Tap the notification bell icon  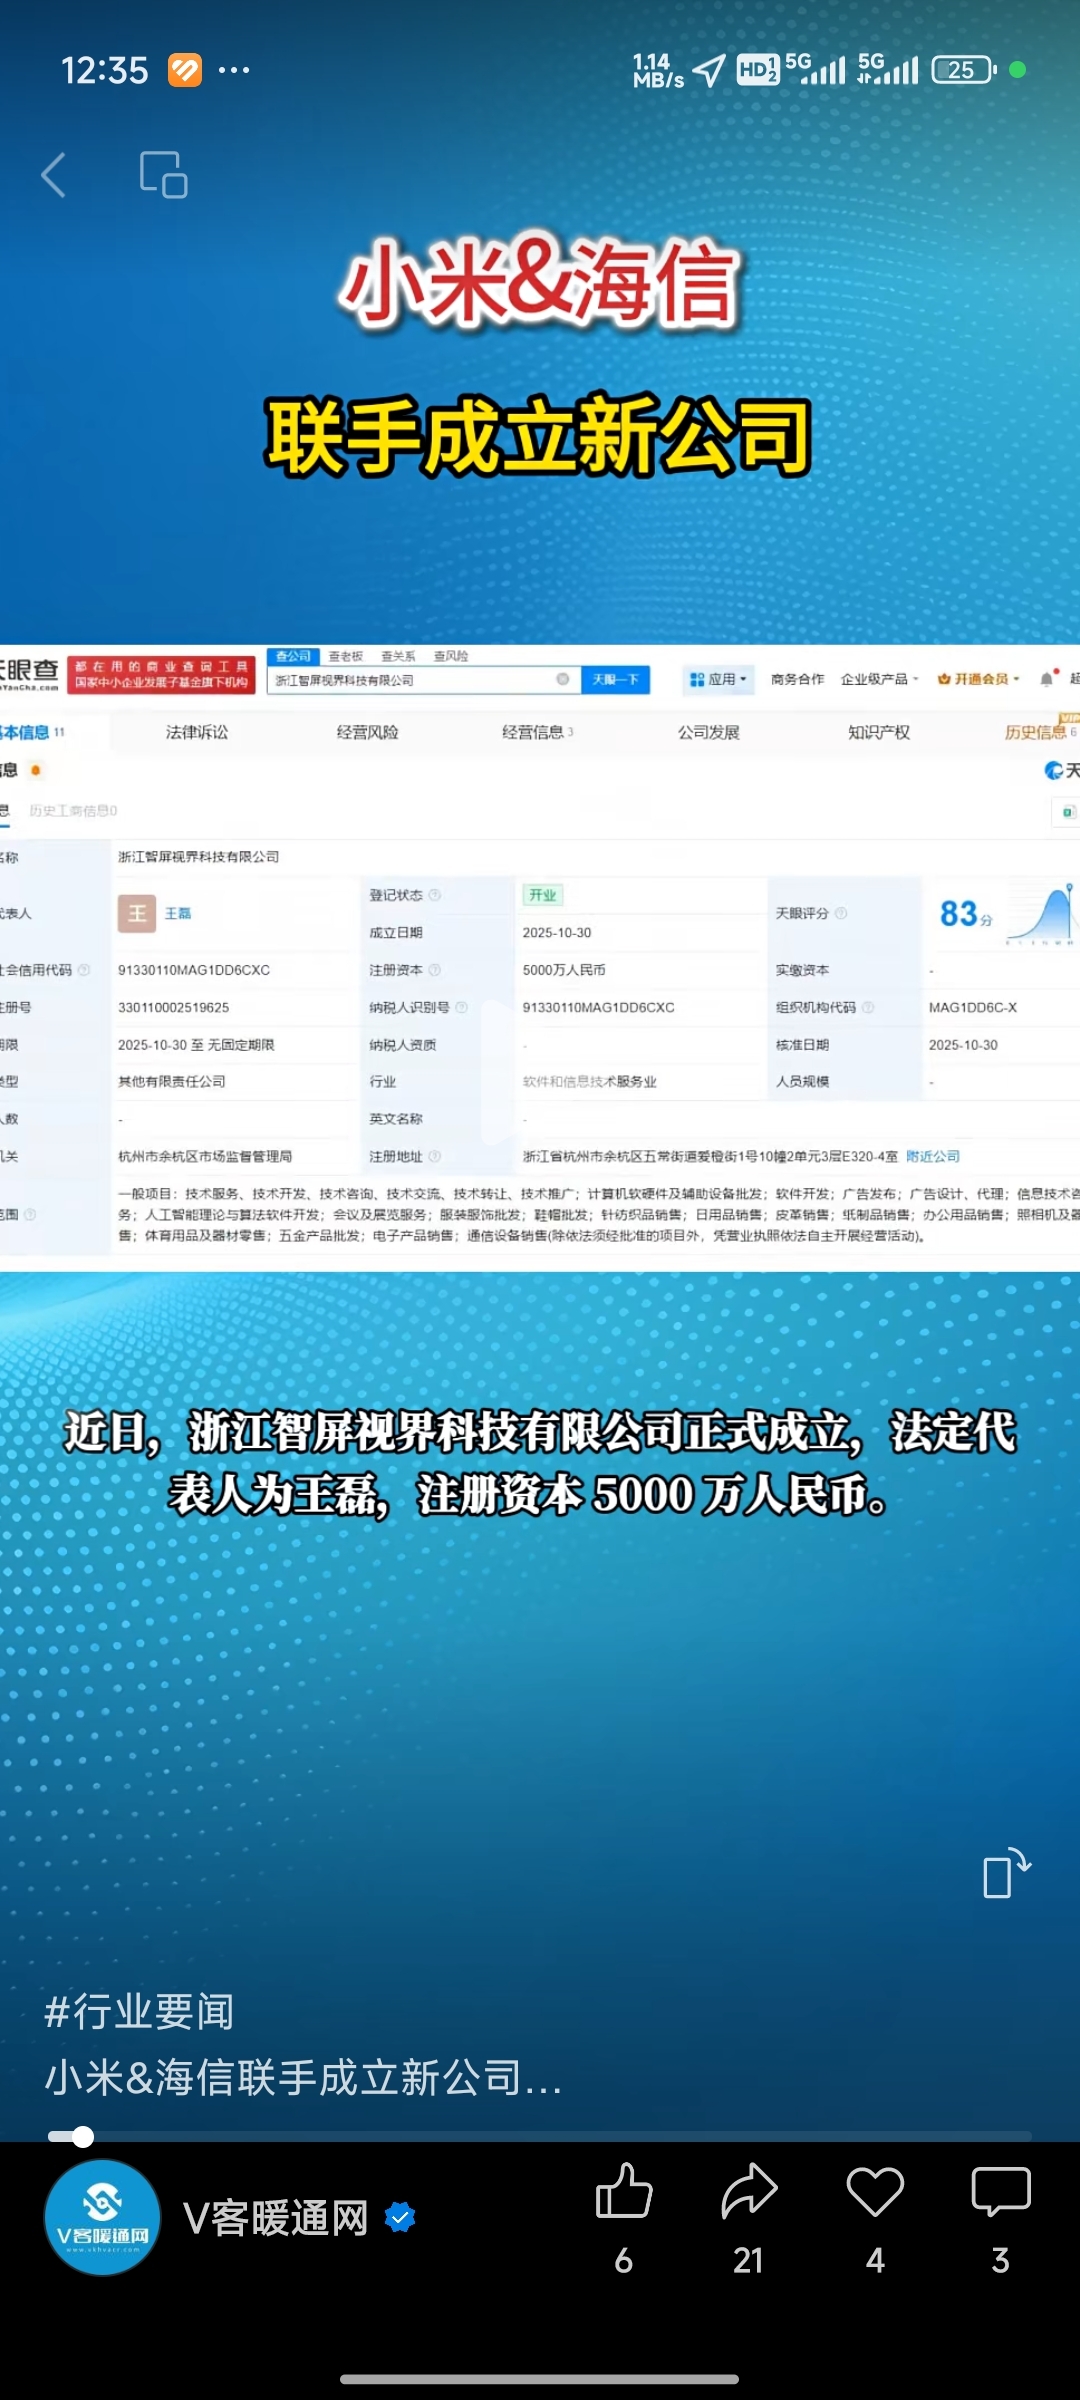(1047, 678)
